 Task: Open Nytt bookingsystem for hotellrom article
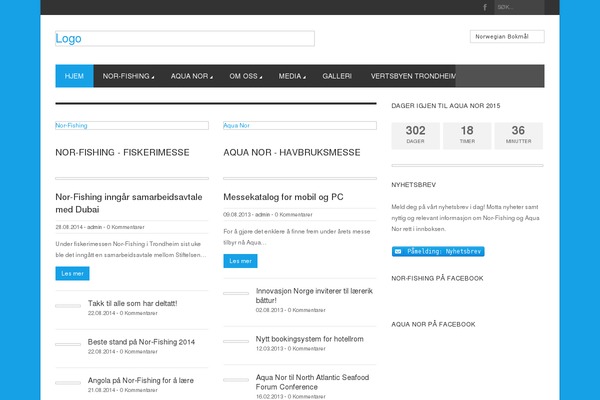coord(310,339)
